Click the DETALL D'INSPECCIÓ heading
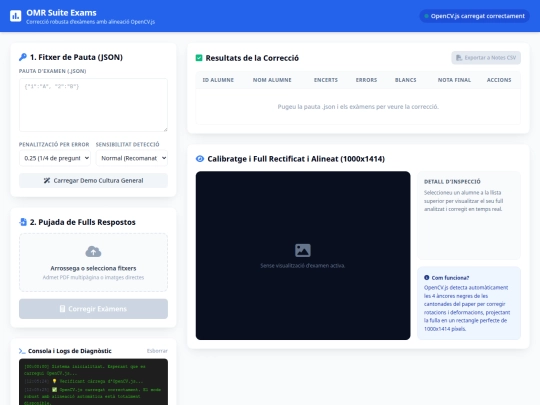This screenshot has height=405, width=540. 452,181
